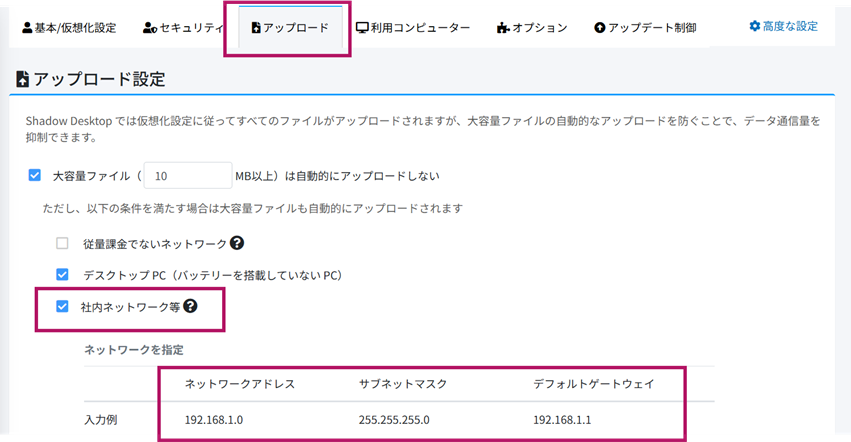
Task: Open help icon beside 従量課金でないネットワーク
Action: coord(237,243)
